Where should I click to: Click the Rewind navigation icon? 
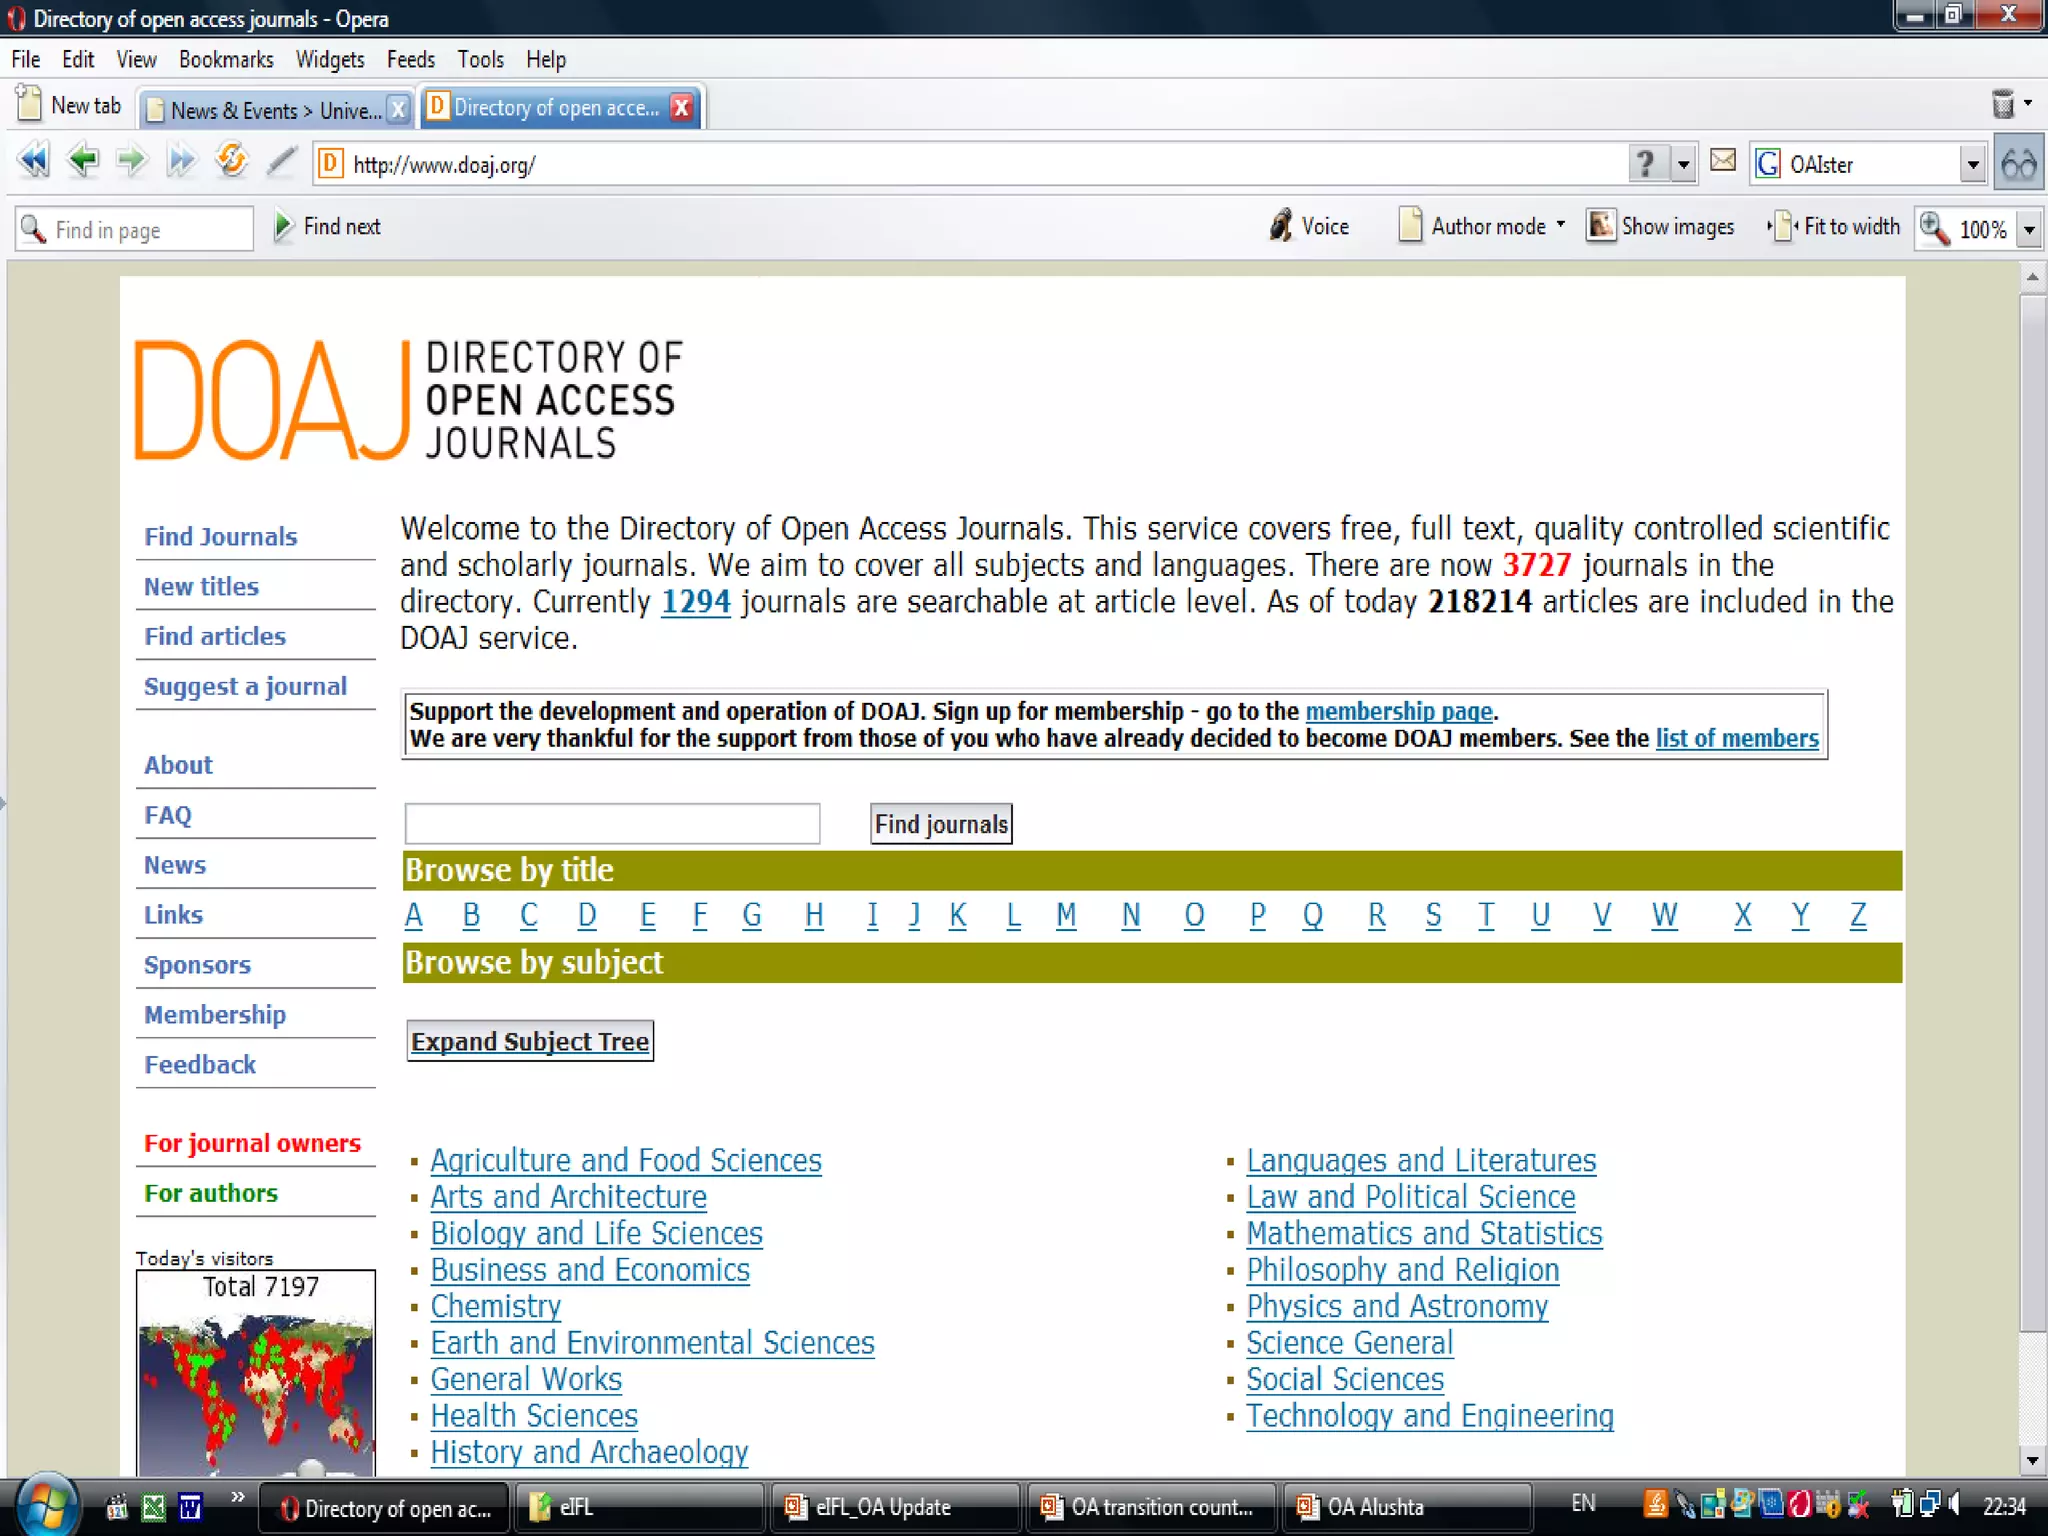[x=33, y=160]
